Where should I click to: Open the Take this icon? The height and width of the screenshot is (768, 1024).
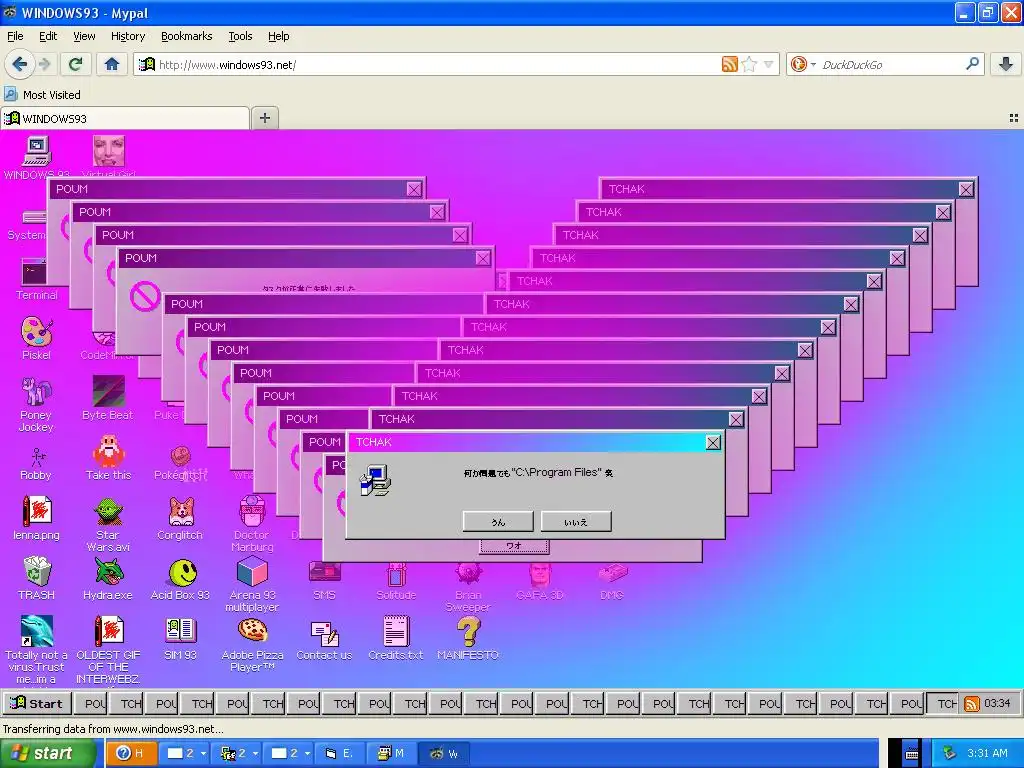pyautogui.click(x=108, y=451)
